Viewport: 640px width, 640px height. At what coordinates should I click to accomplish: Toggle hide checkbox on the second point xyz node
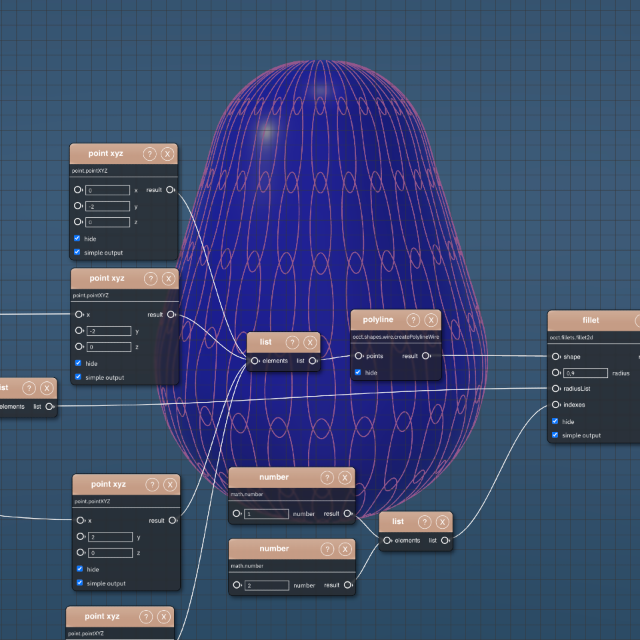click(78, 363)
